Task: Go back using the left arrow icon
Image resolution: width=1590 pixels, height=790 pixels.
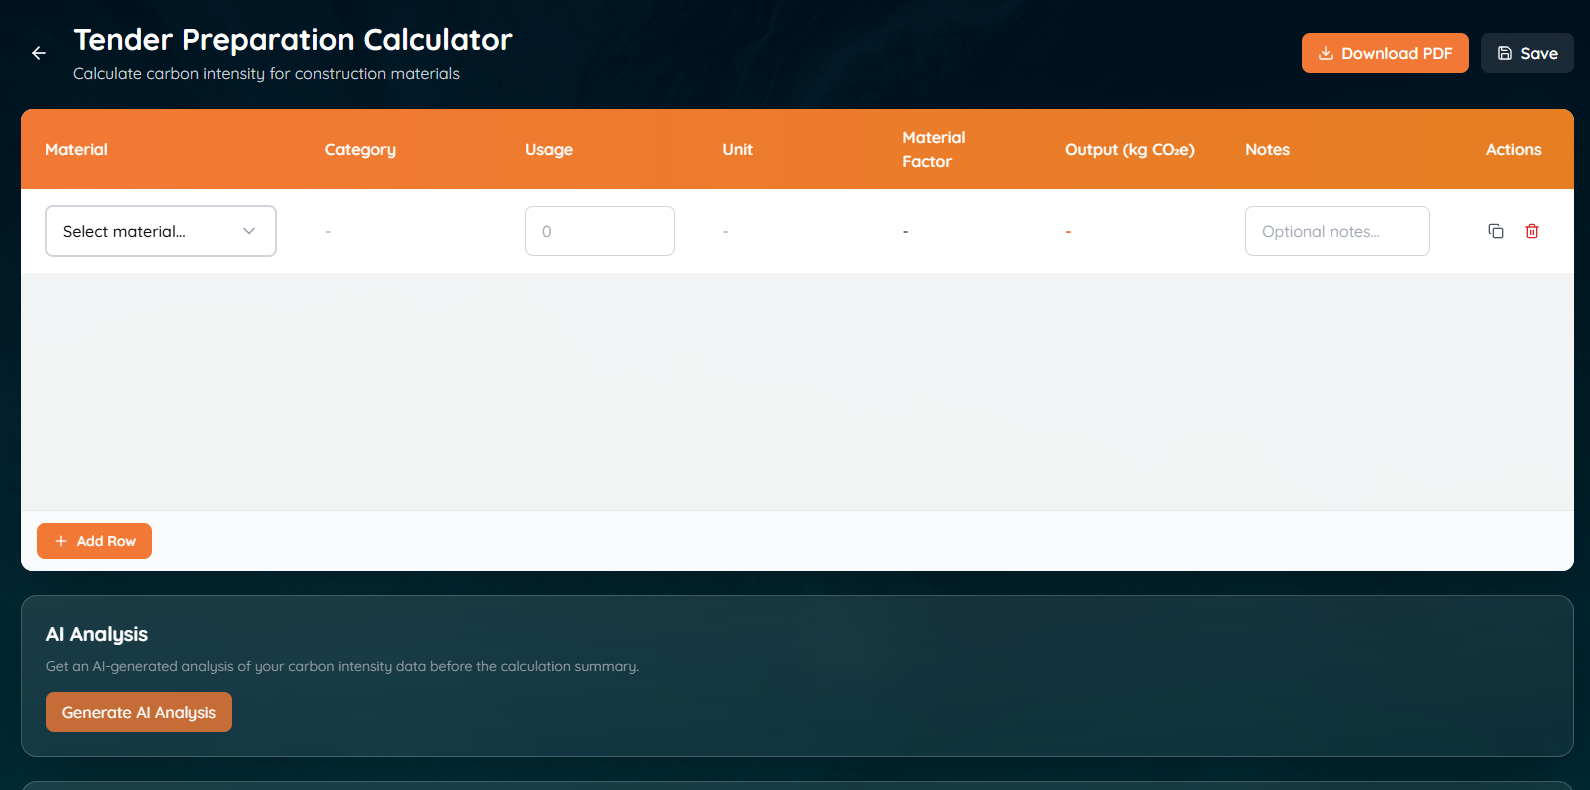Action: (39, 53)
